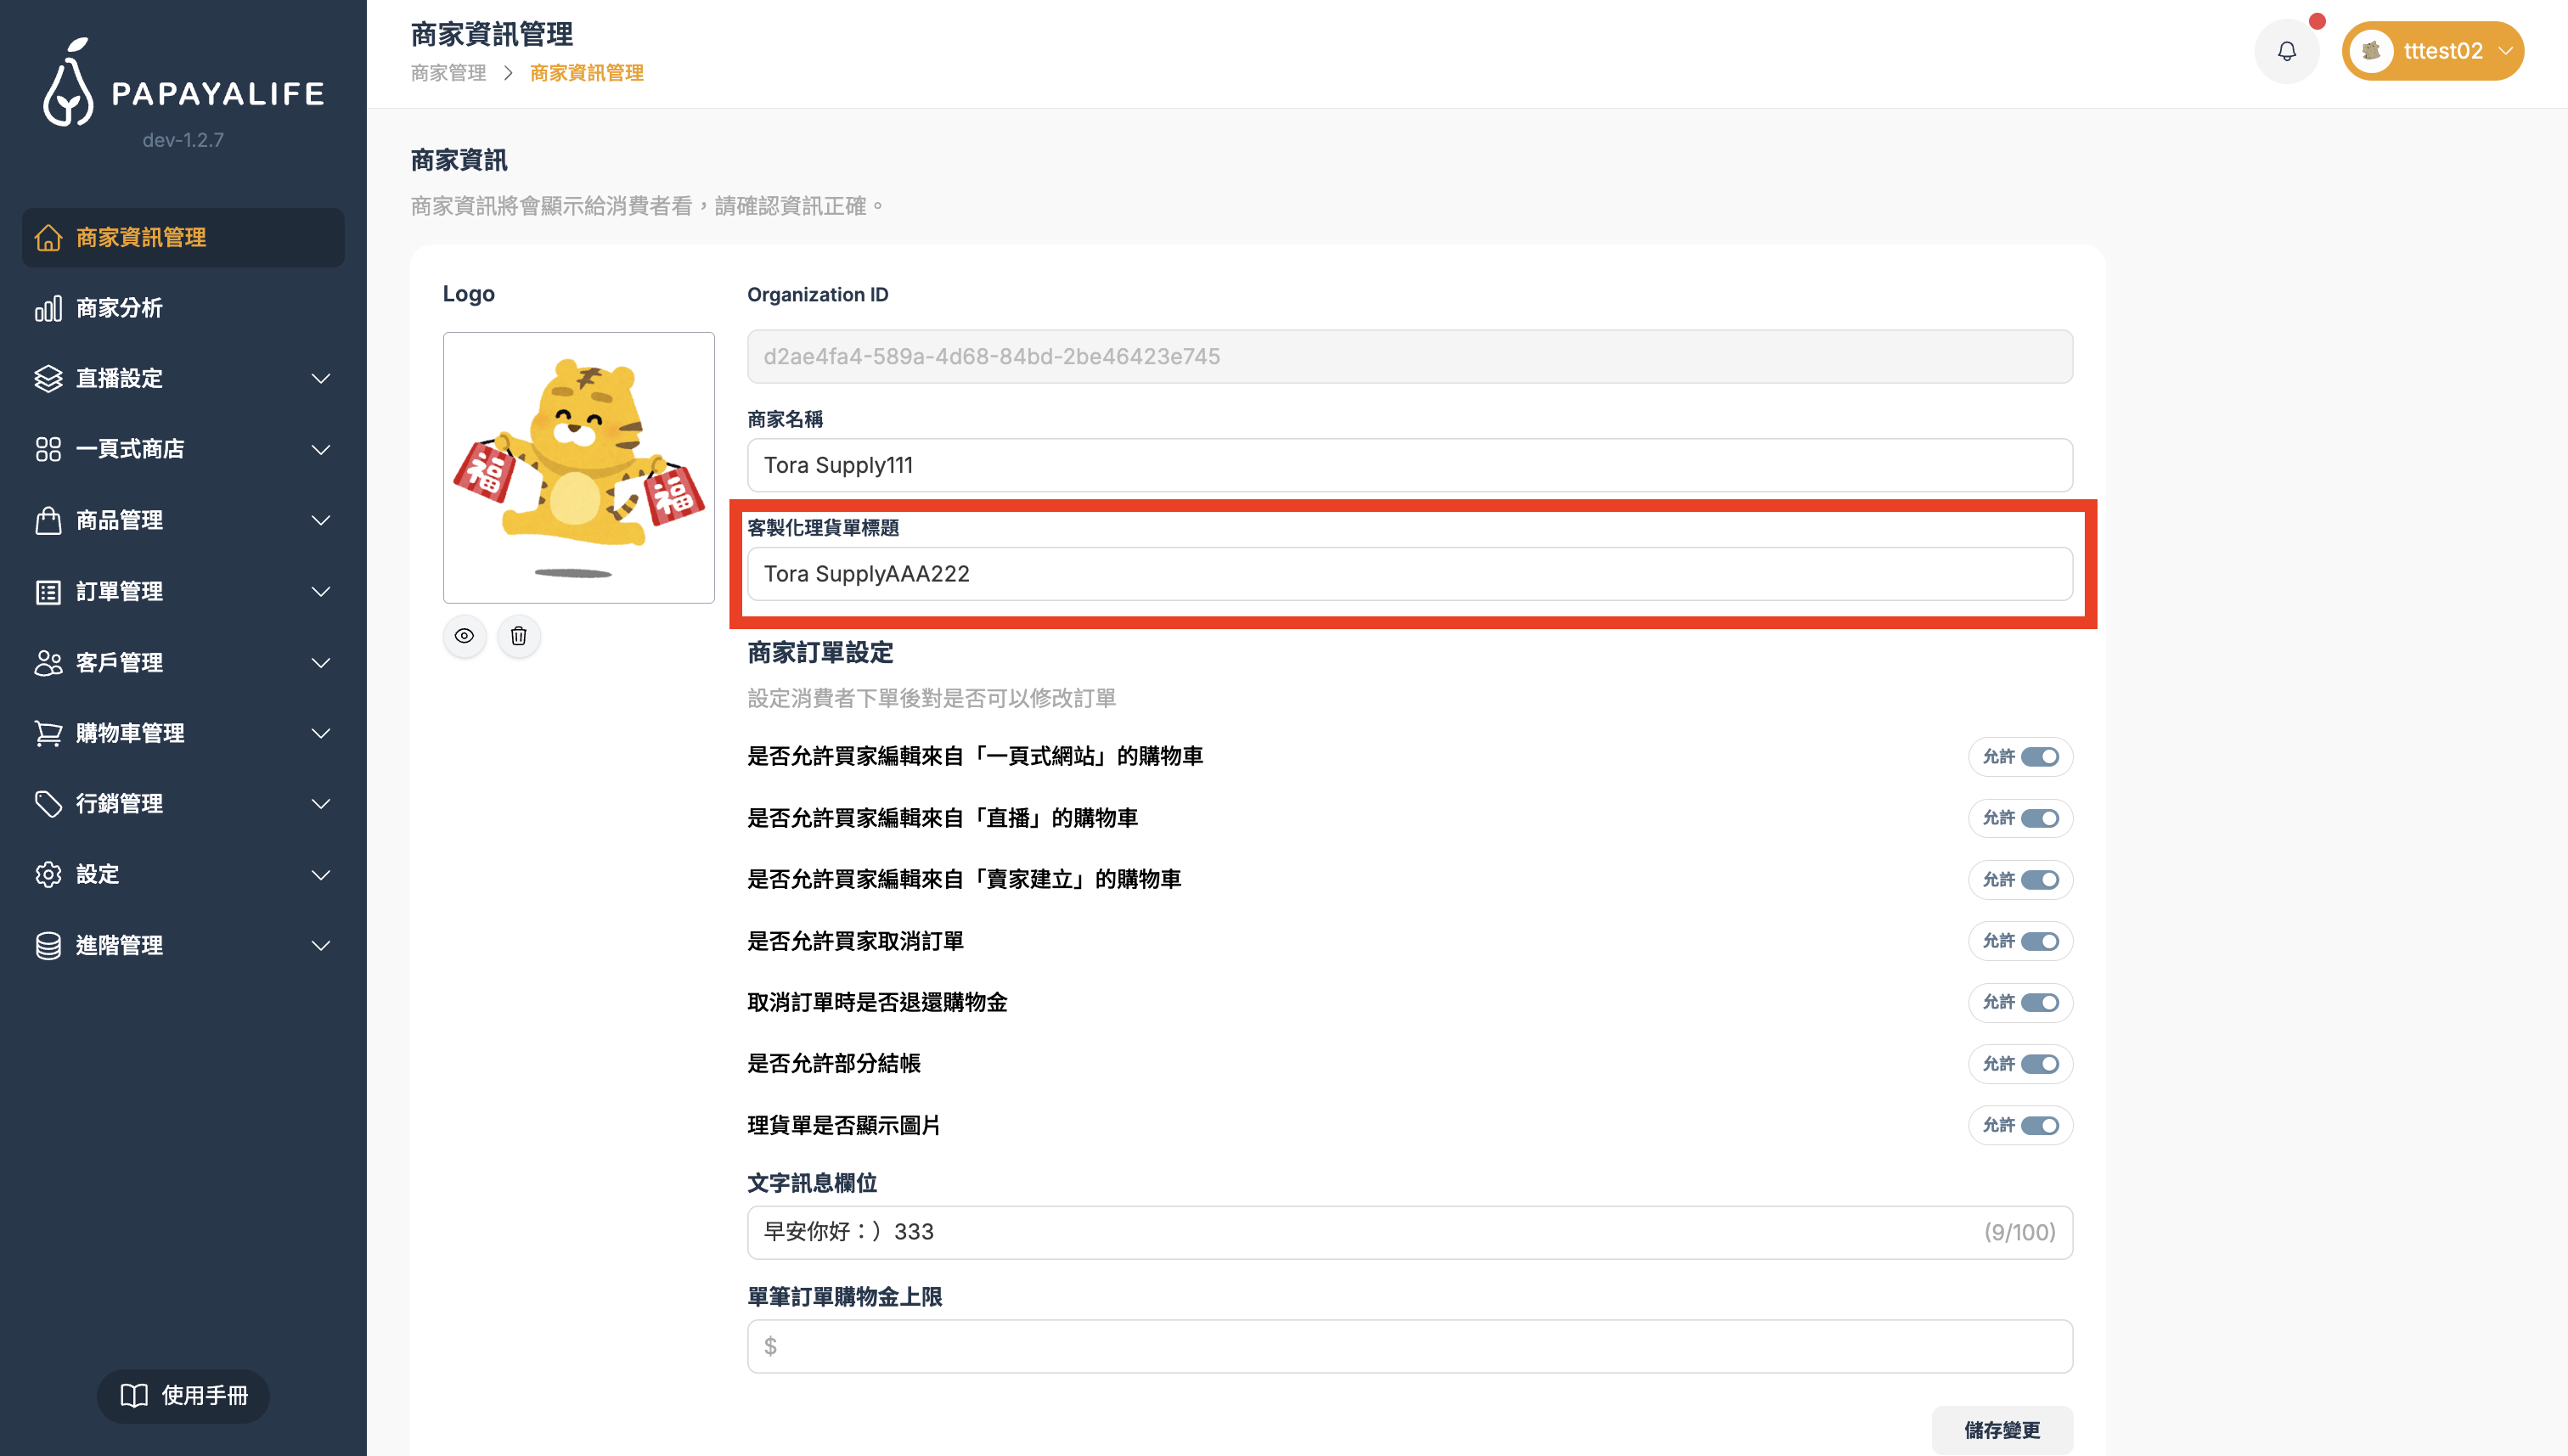Click the 購物車管理 cart icon

tap(48, 733)
